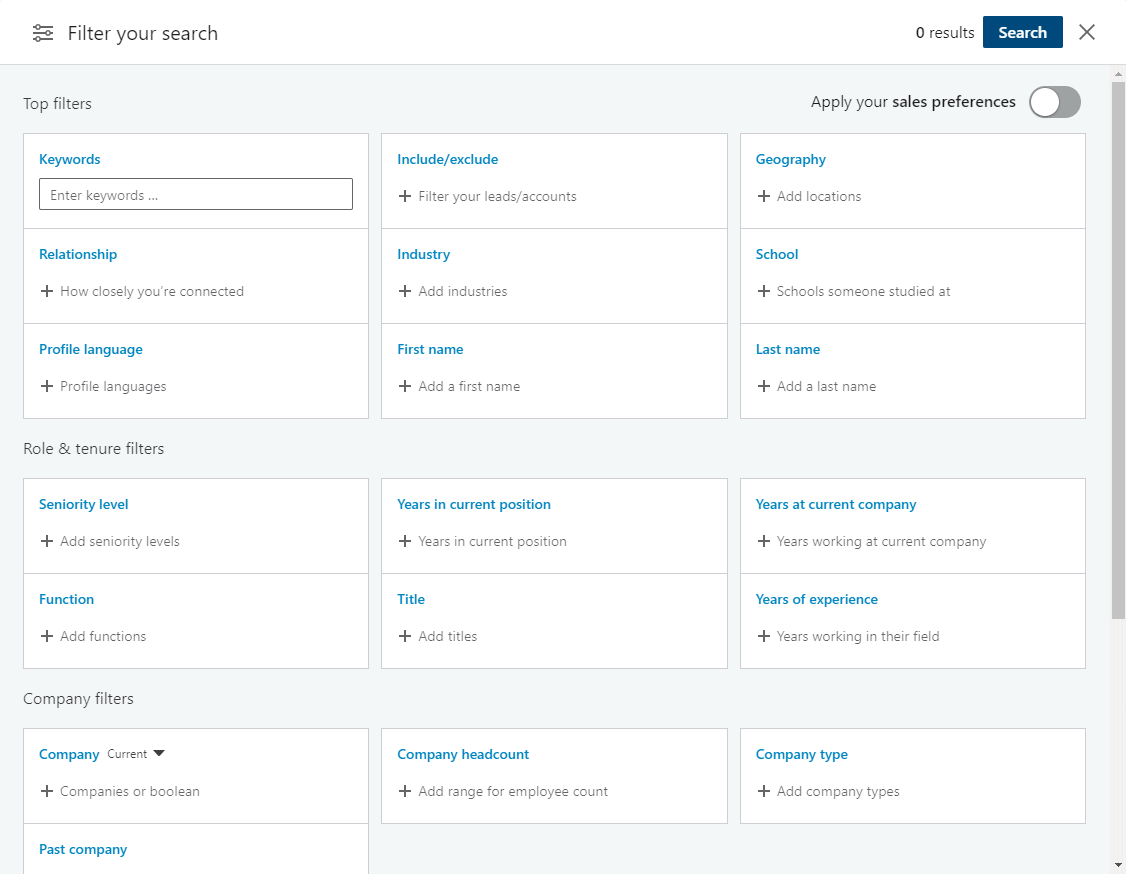This screenshot has height=874, width=1126.
Task: Click the Add industries text
Action: tap(462, 291)
